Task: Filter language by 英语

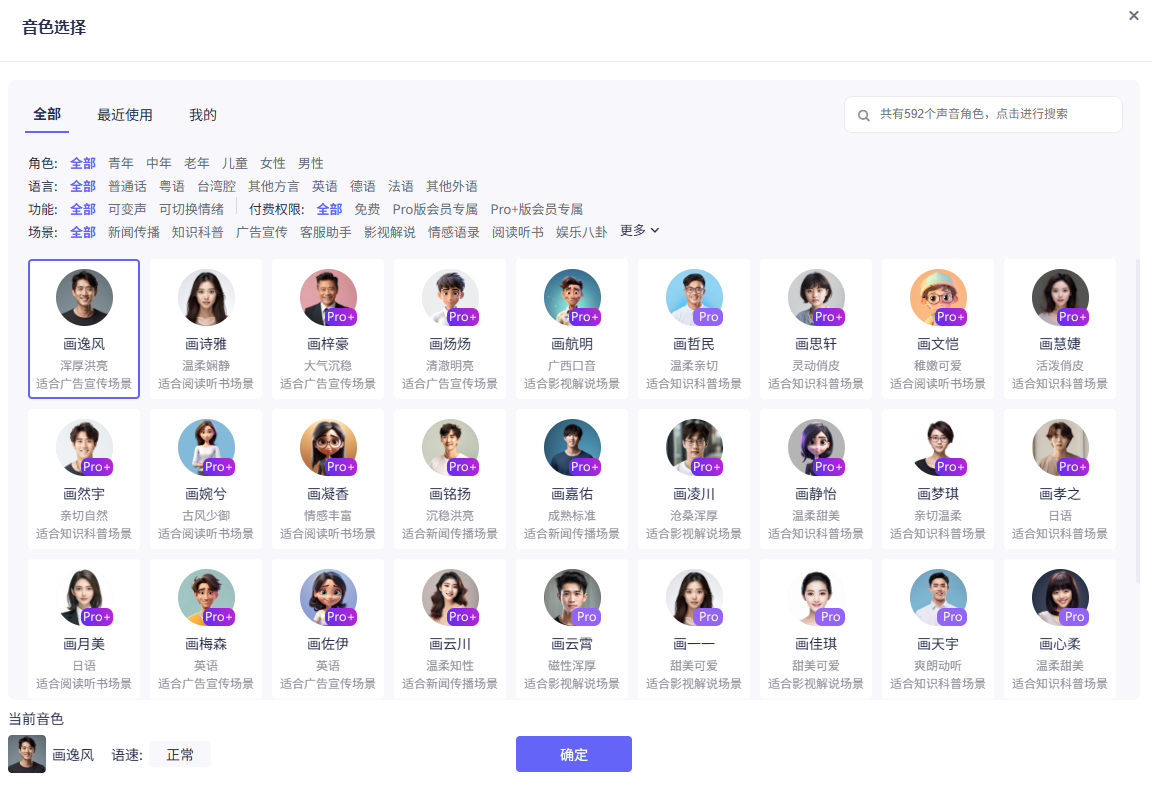Action: click(x=325, y=186)
